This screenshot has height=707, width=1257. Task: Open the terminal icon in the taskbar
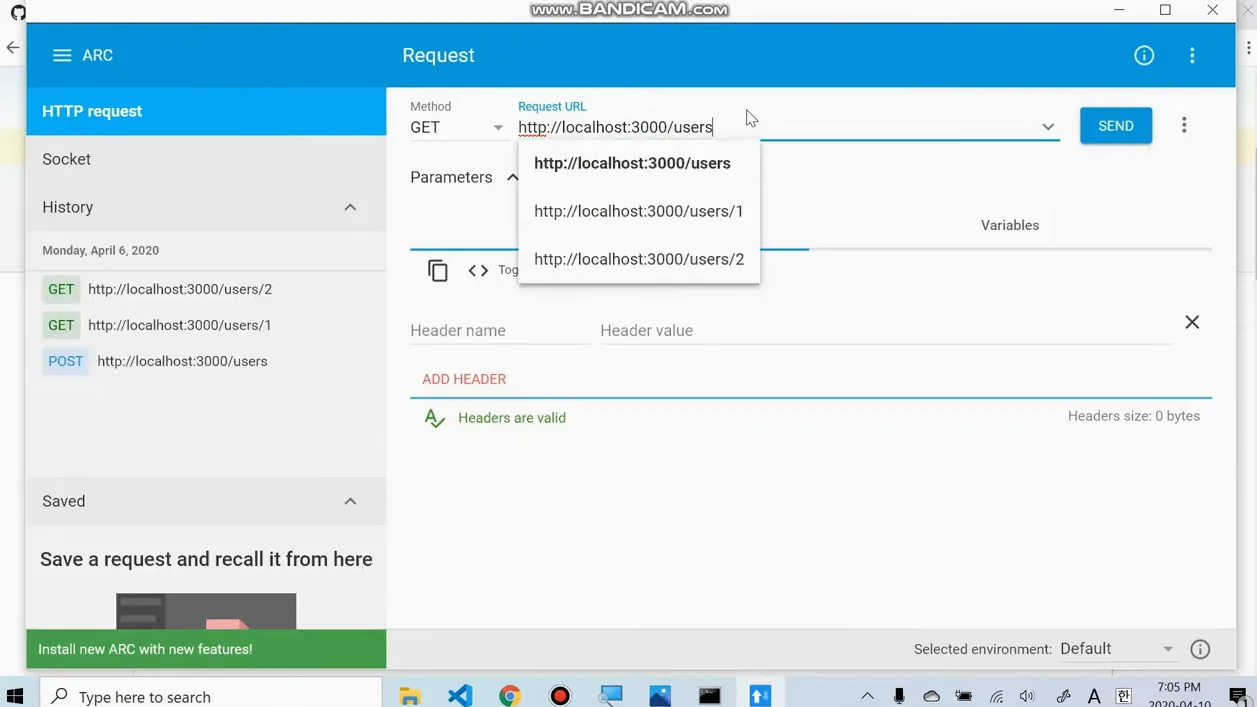click(x=710, y=695)
